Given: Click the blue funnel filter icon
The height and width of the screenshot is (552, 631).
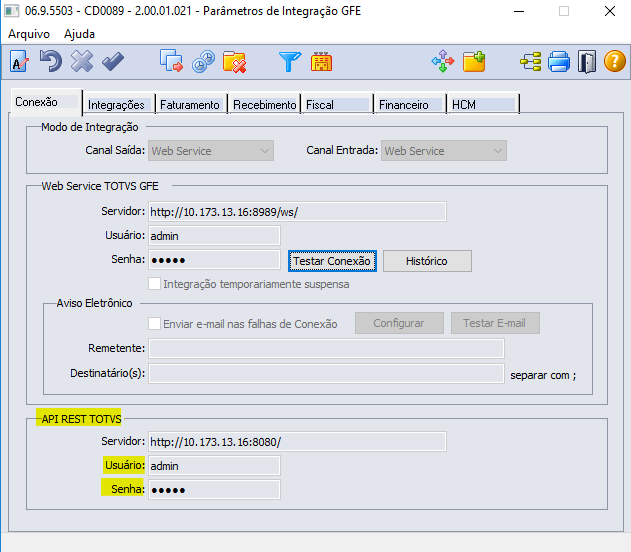Looking at the screenshot, I should [290, 62].
